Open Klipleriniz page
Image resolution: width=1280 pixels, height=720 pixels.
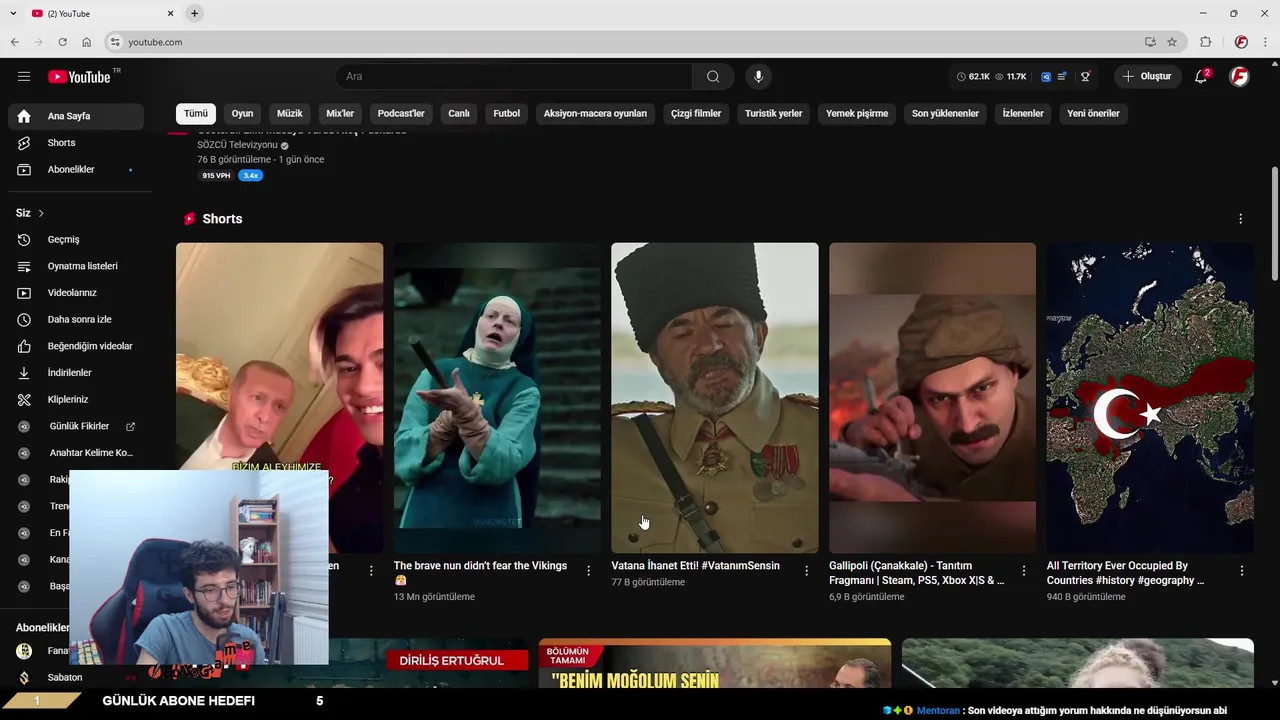point(76,400)
